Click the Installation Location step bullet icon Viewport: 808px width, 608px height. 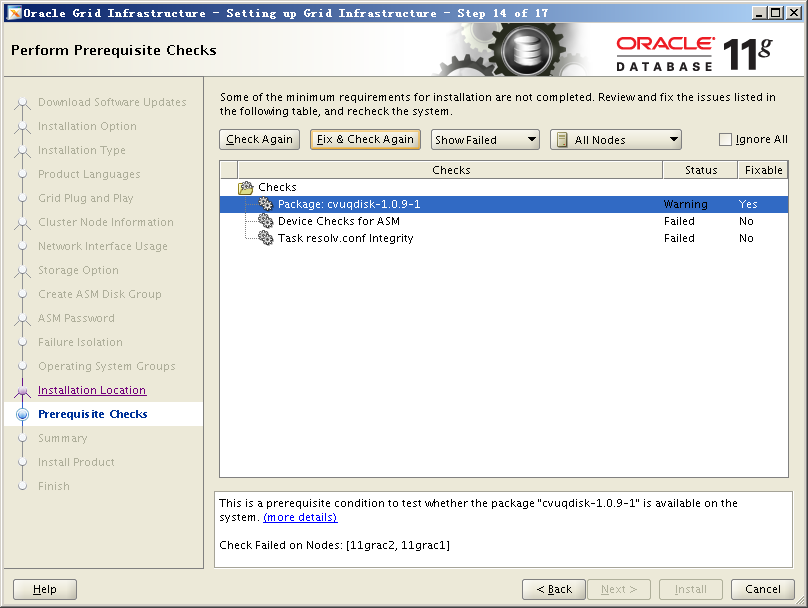click(23, 391)
